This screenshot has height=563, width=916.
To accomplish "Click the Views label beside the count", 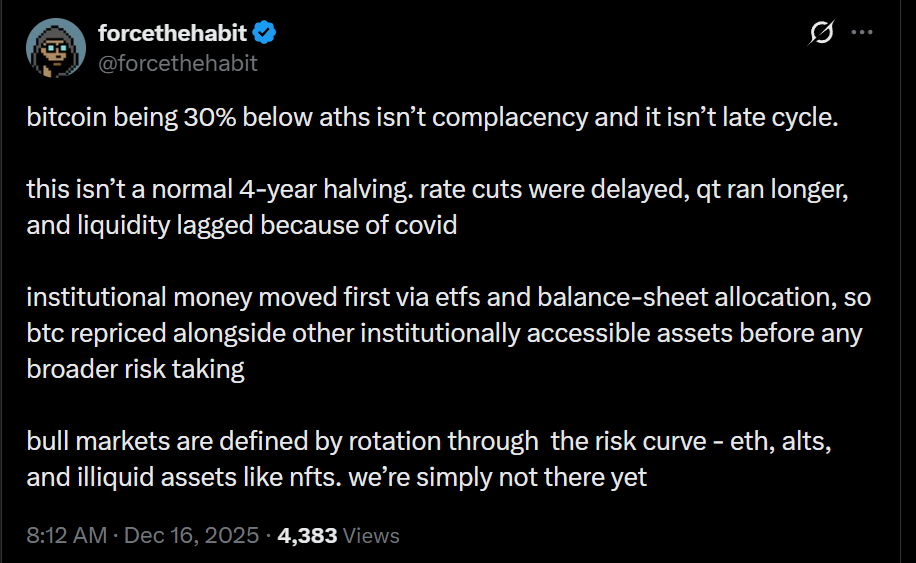I will click(371, 535).
